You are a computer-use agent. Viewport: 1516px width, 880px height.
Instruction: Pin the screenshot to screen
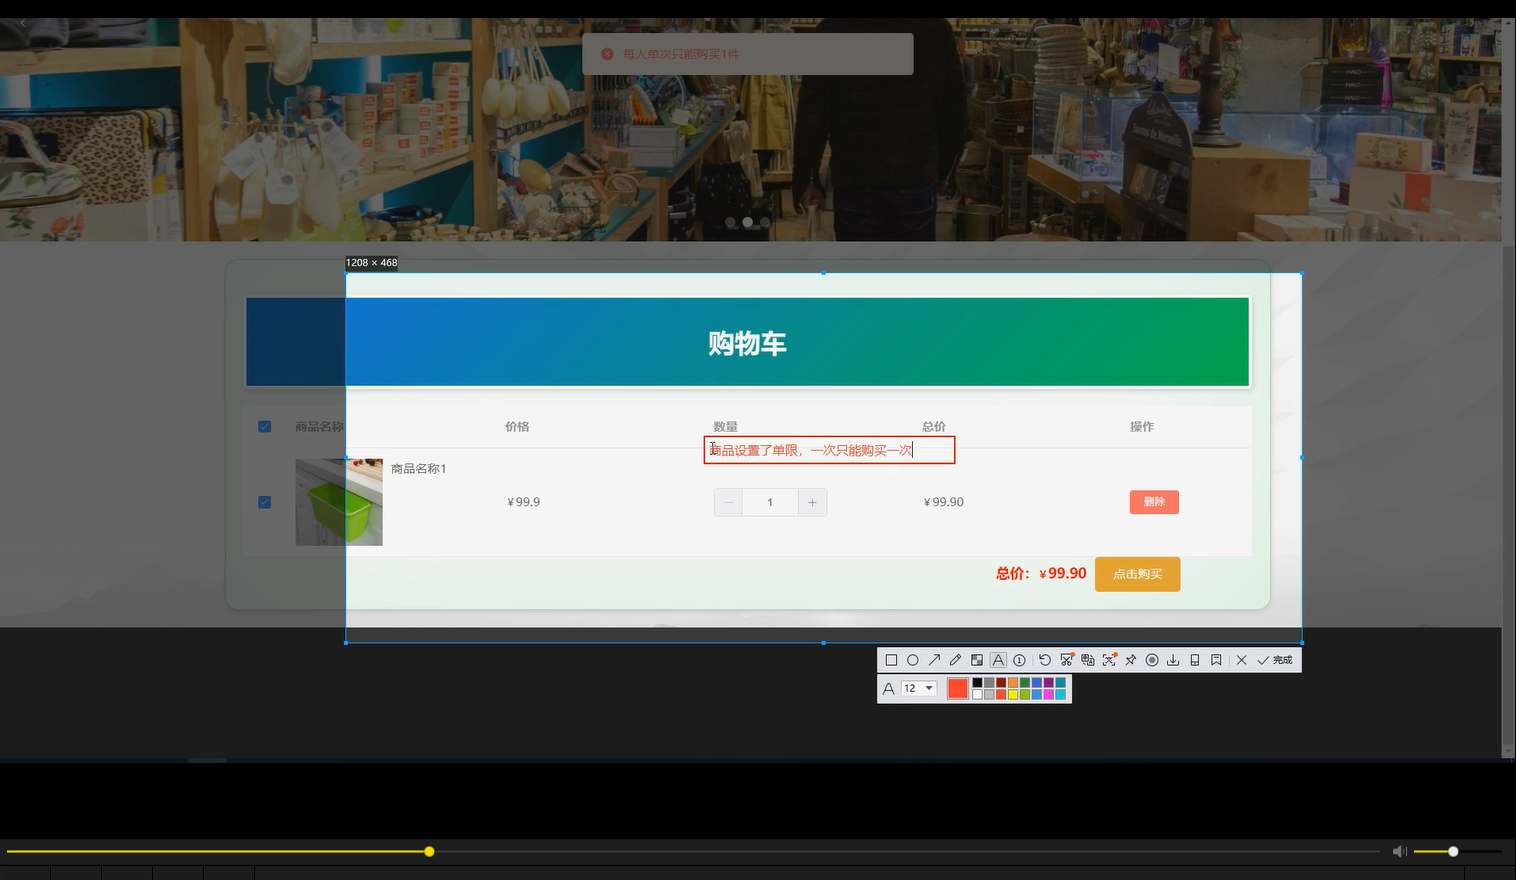click(1130, 660)
